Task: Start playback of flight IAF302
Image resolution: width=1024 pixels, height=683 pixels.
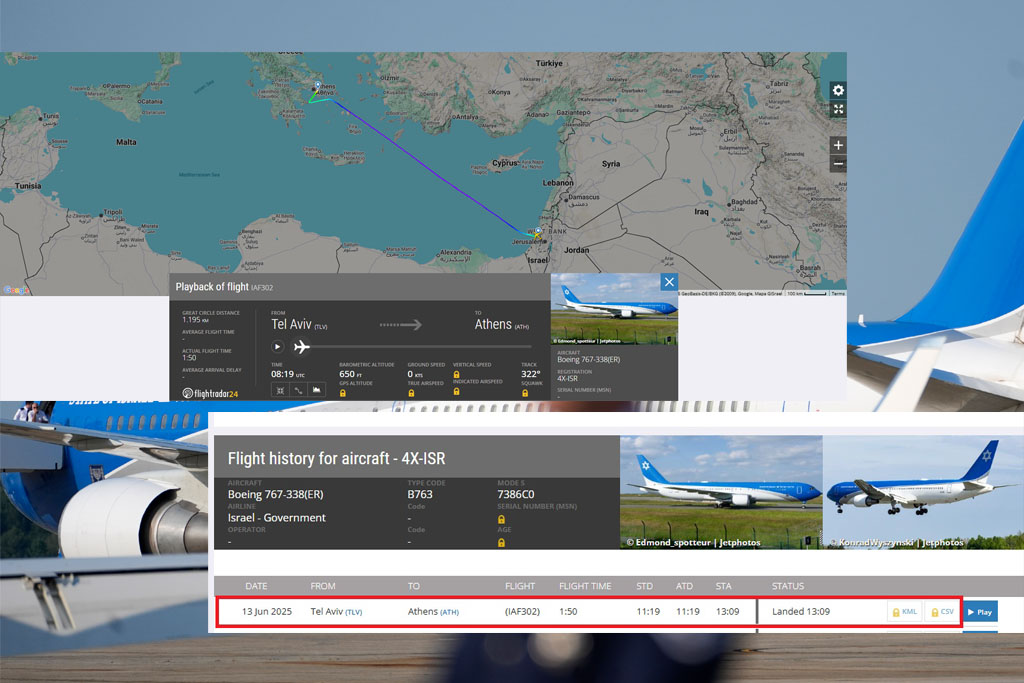Action: pos(277,347)
